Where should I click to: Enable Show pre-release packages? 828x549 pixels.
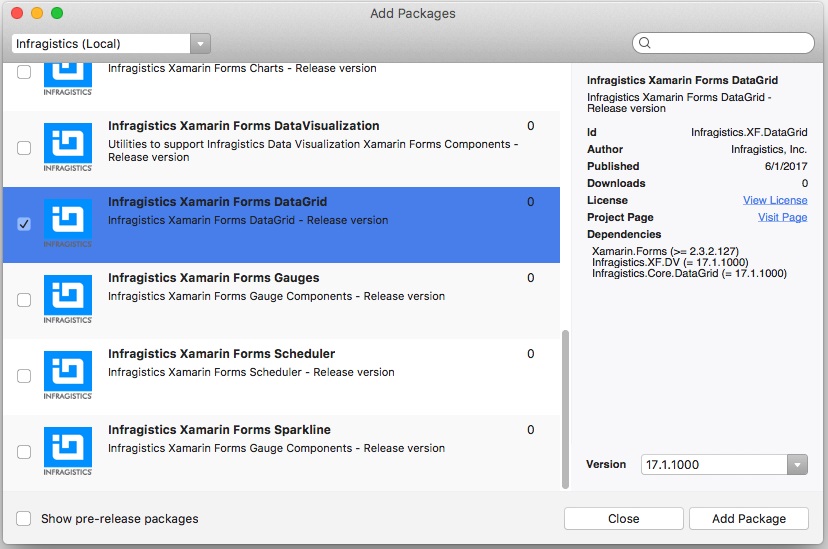(x=23, y=518)
